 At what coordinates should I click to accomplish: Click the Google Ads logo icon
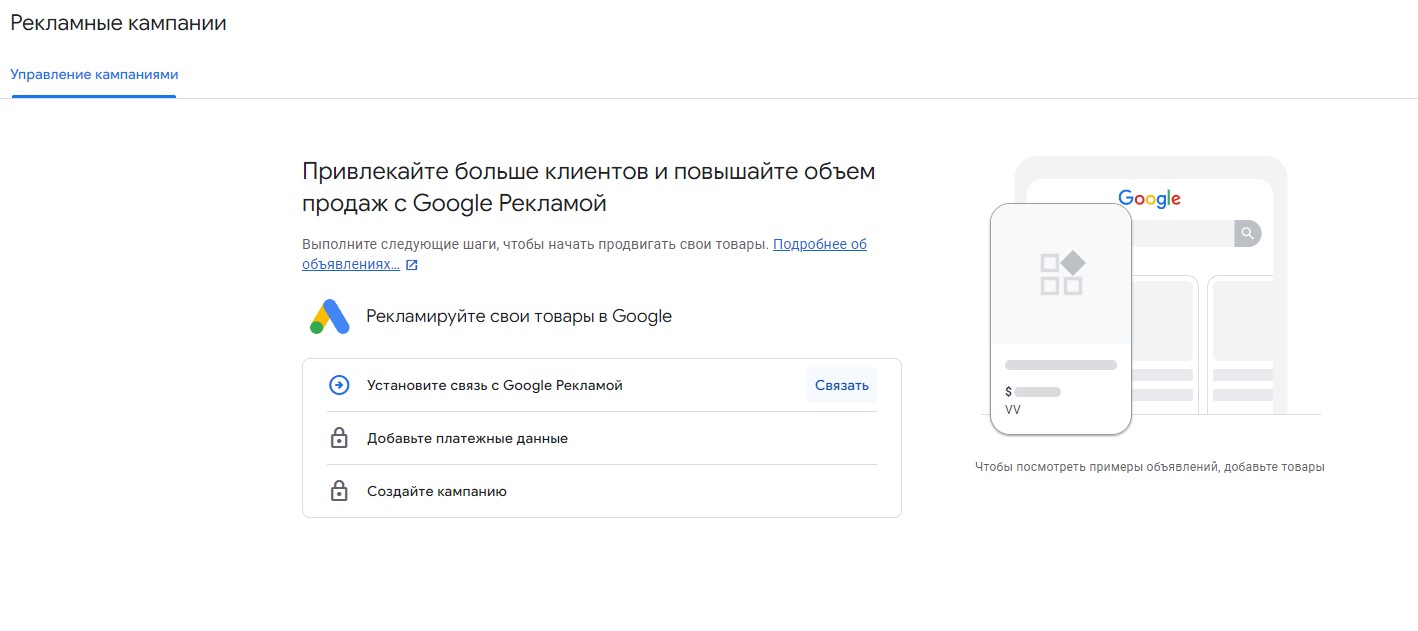click(329, 317)
